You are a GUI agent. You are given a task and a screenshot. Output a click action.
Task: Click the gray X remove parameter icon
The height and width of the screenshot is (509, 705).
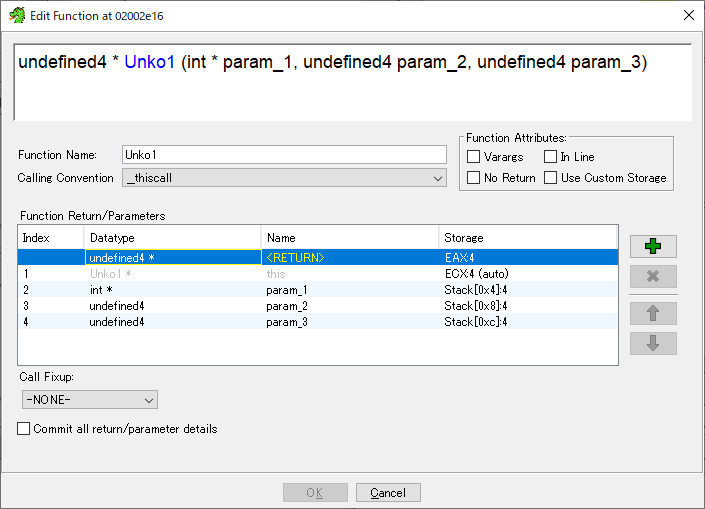click(x=653, y=276)
